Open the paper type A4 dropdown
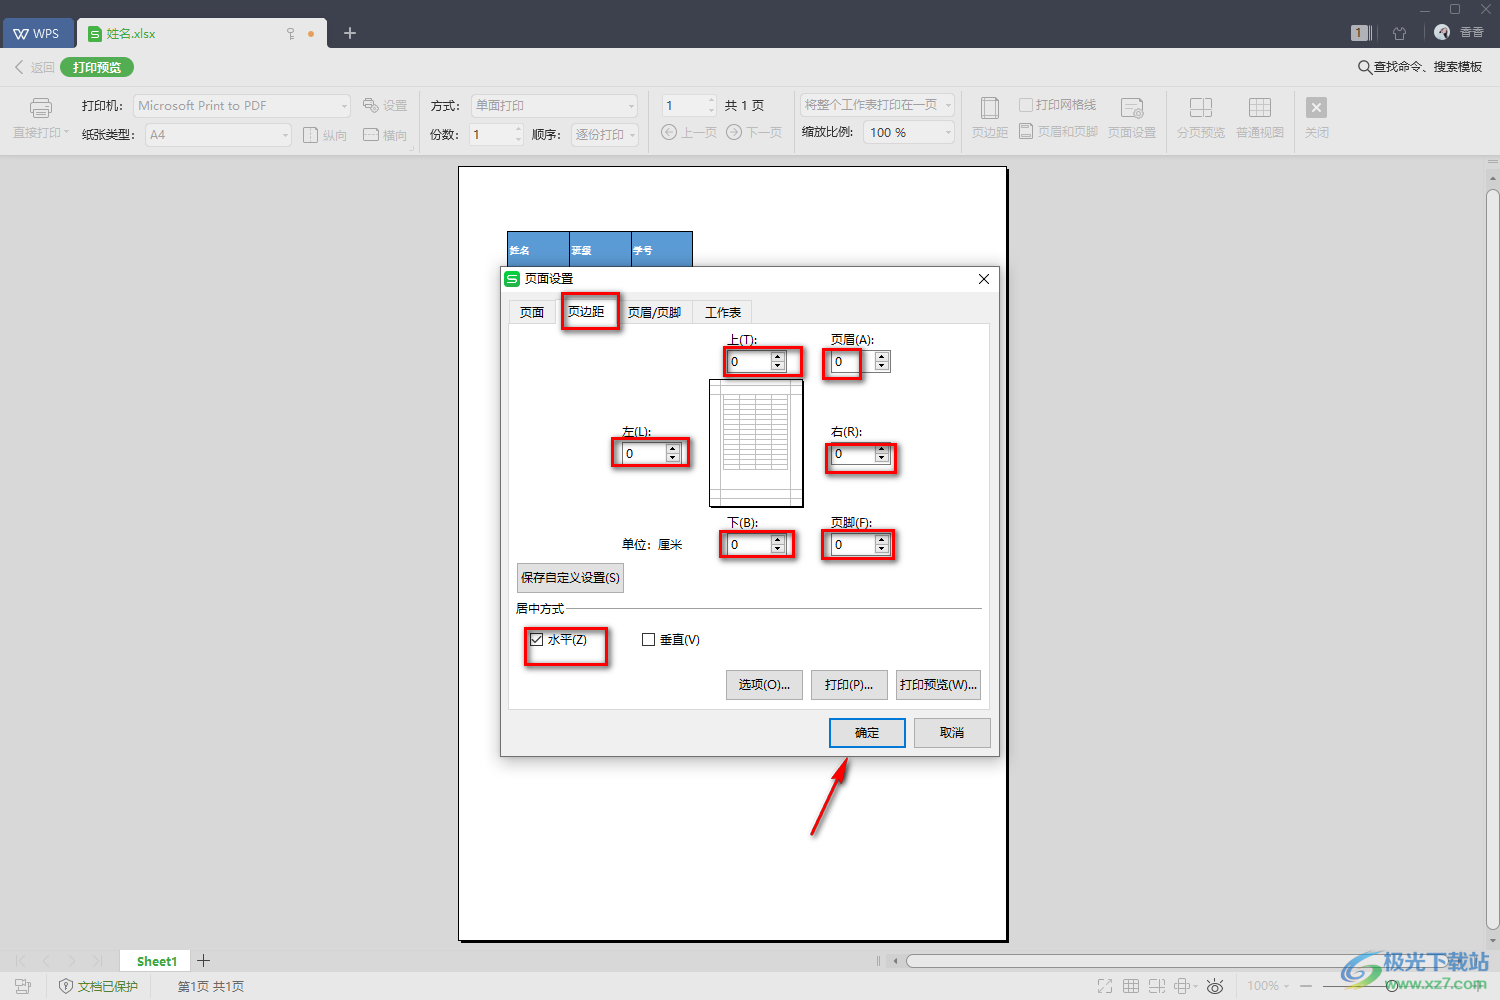Screen dimensions: 1500x1000 (x=218, y=134)
